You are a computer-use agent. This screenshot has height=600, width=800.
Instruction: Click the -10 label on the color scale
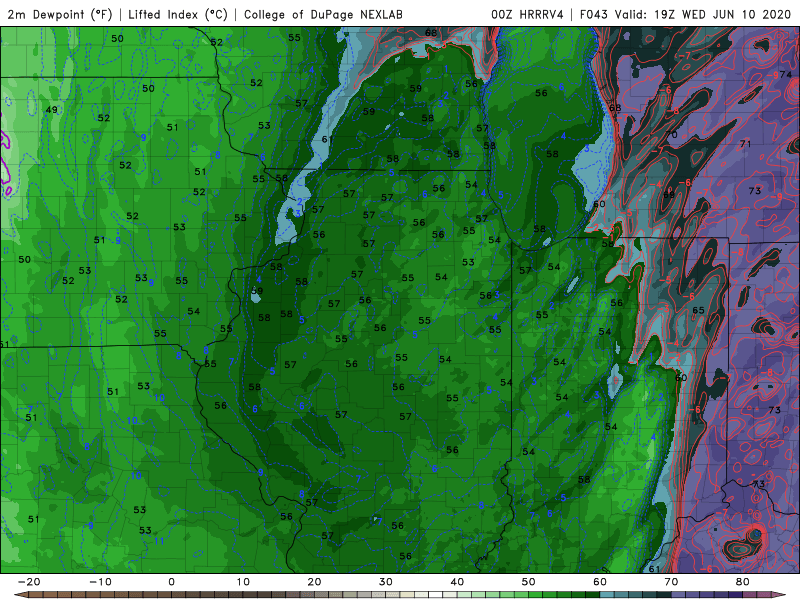tap(100, 582)
